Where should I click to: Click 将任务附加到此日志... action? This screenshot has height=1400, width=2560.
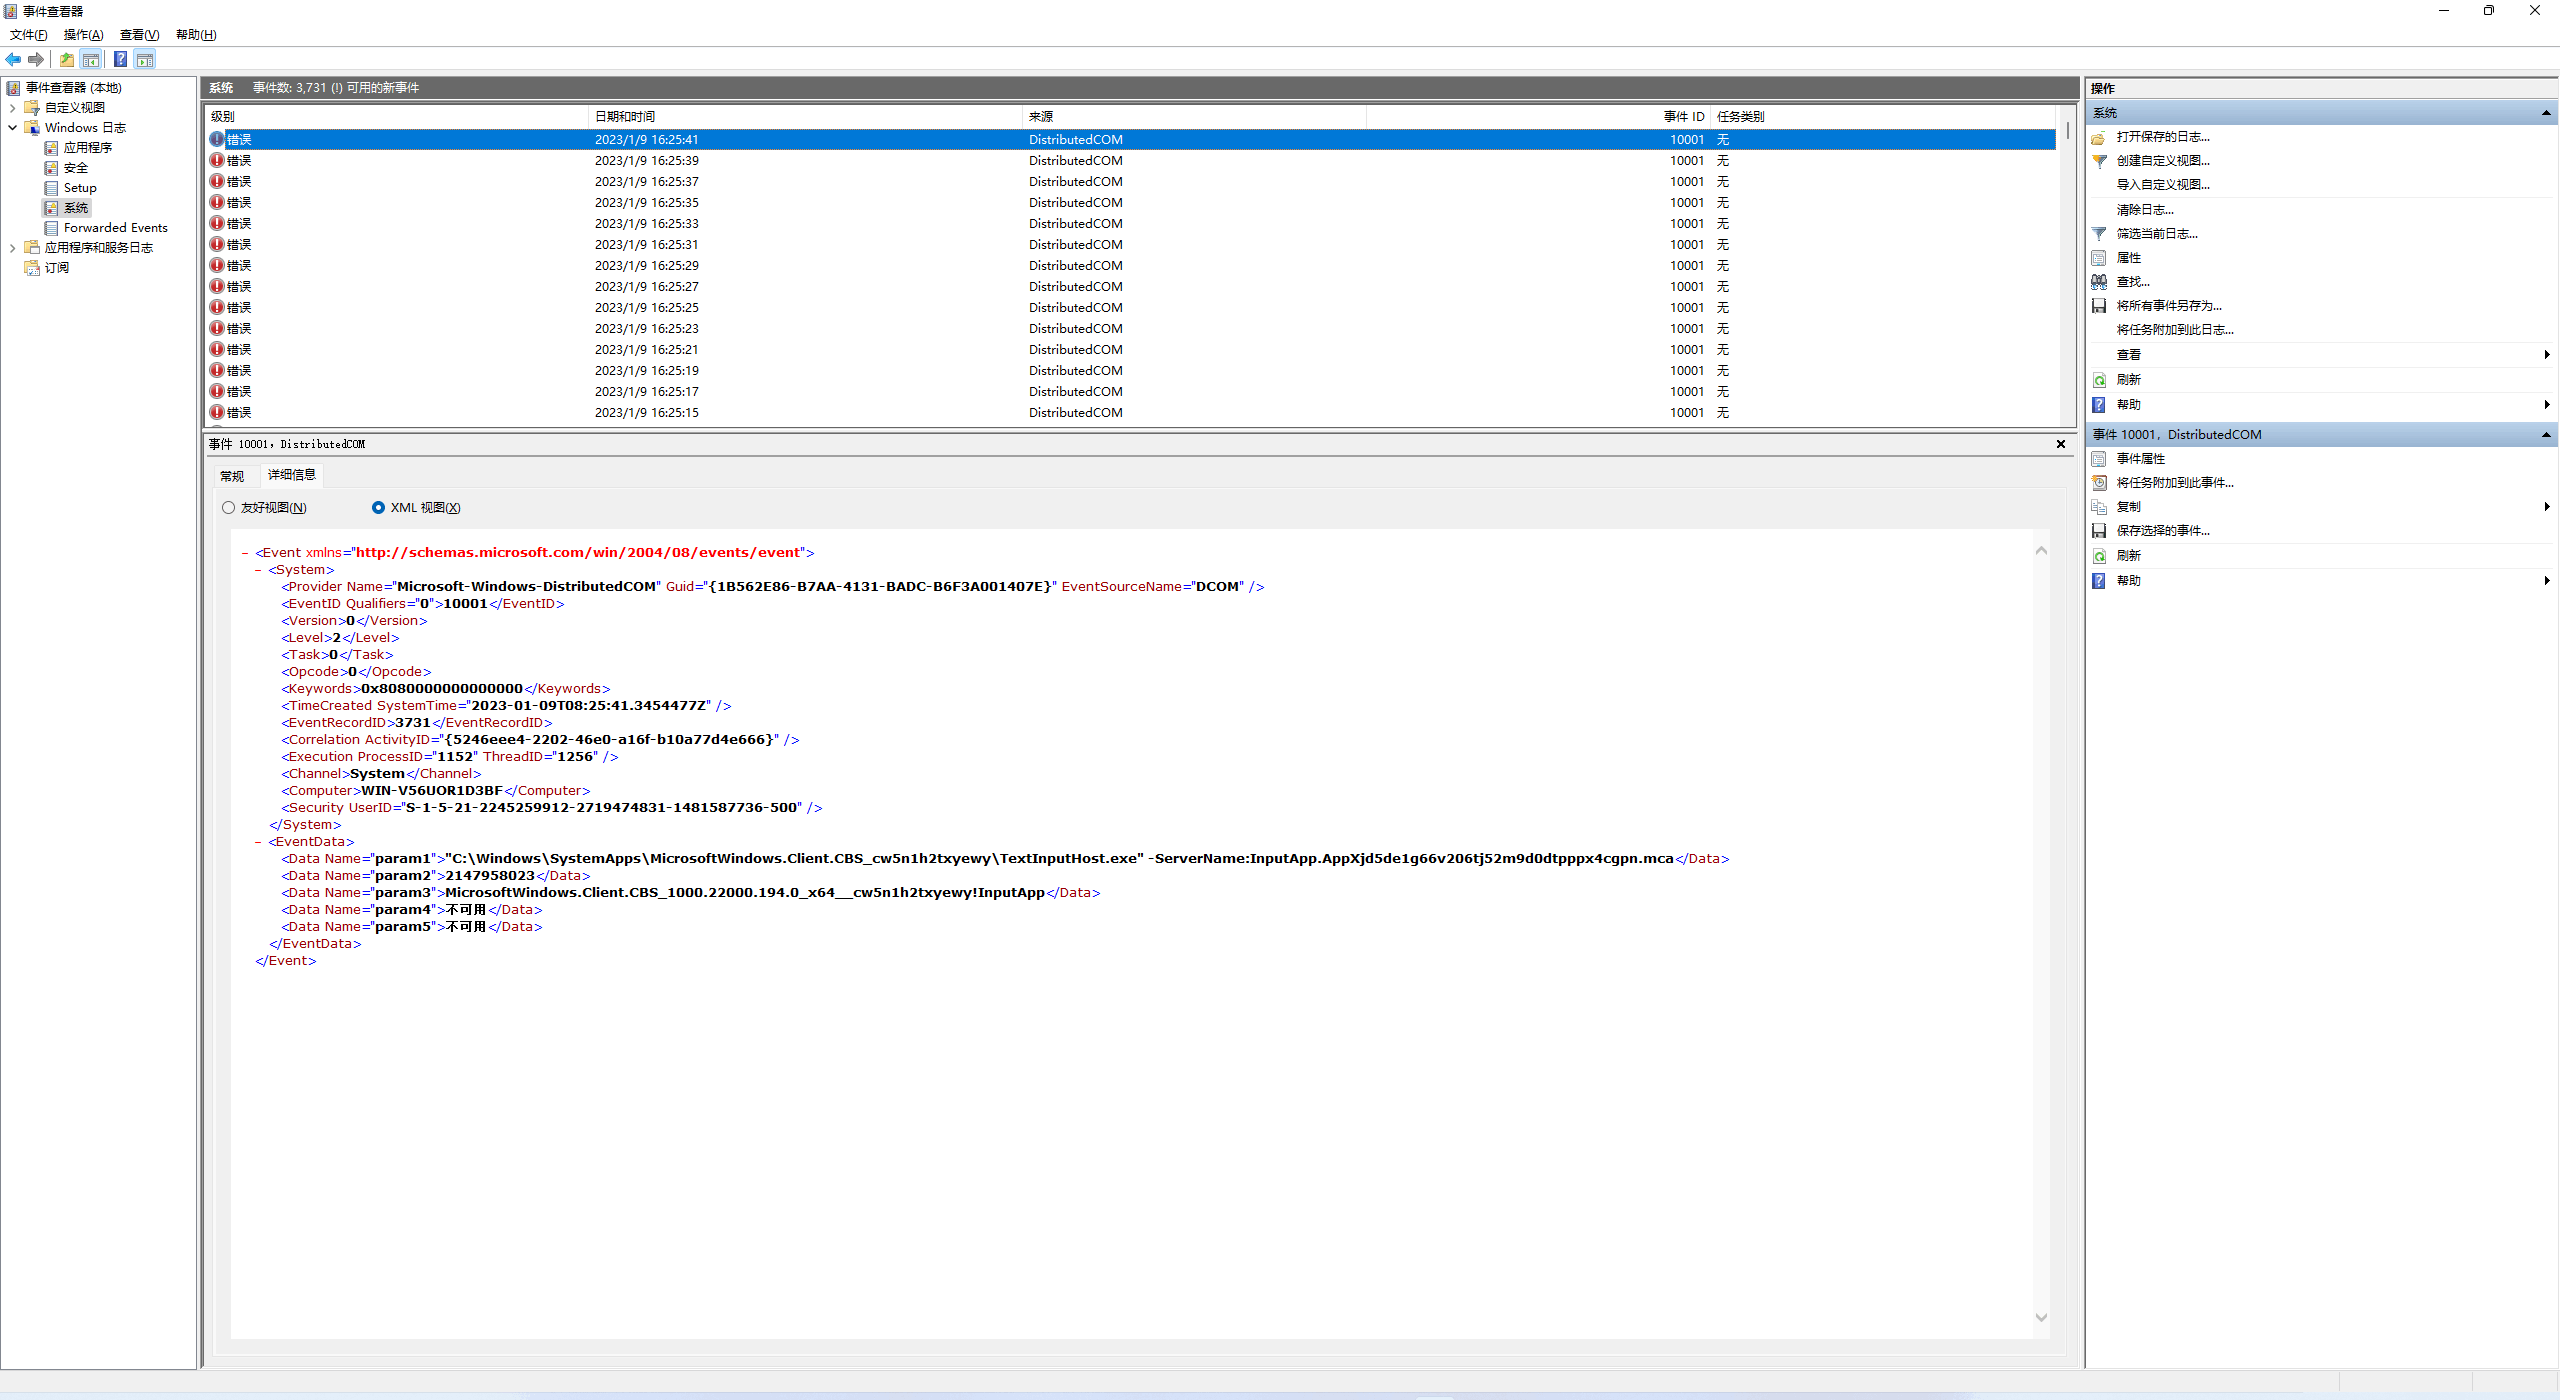[2175, 330]
